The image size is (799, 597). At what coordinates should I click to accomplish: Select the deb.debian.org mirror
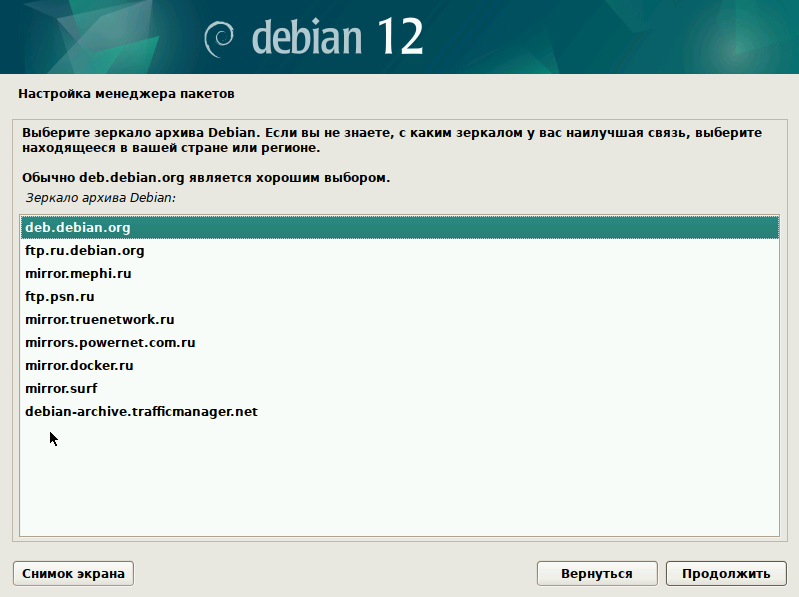coord(400,227)
